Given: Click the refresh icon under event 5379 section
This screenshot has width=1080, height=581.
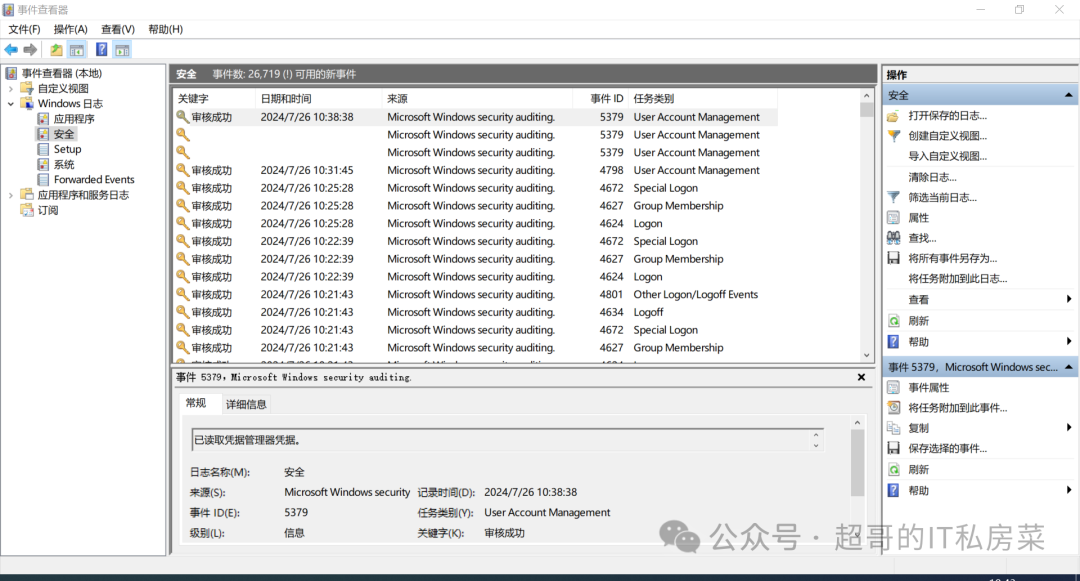Looking at the screenshot, I should (893, 469).
